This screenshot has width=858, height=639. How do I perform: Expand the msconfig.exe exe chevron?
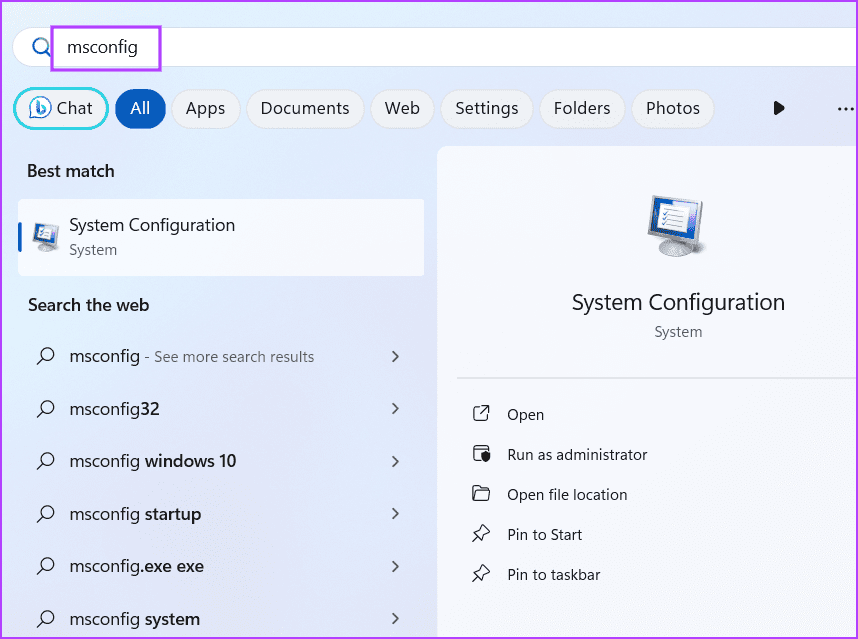(x=395, y=566)
